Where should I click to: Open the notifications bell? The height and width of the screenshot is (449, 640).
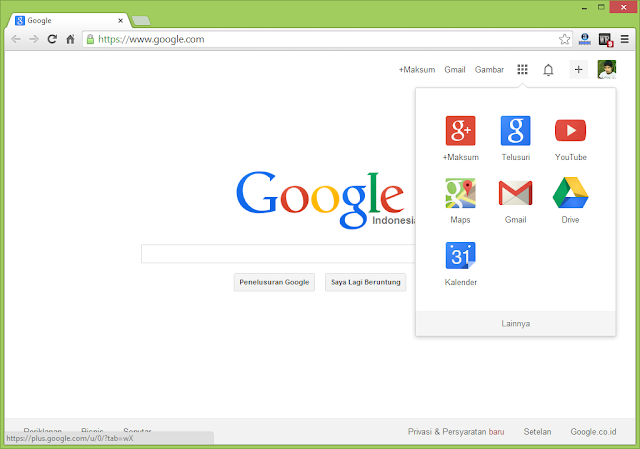point(548,70)
